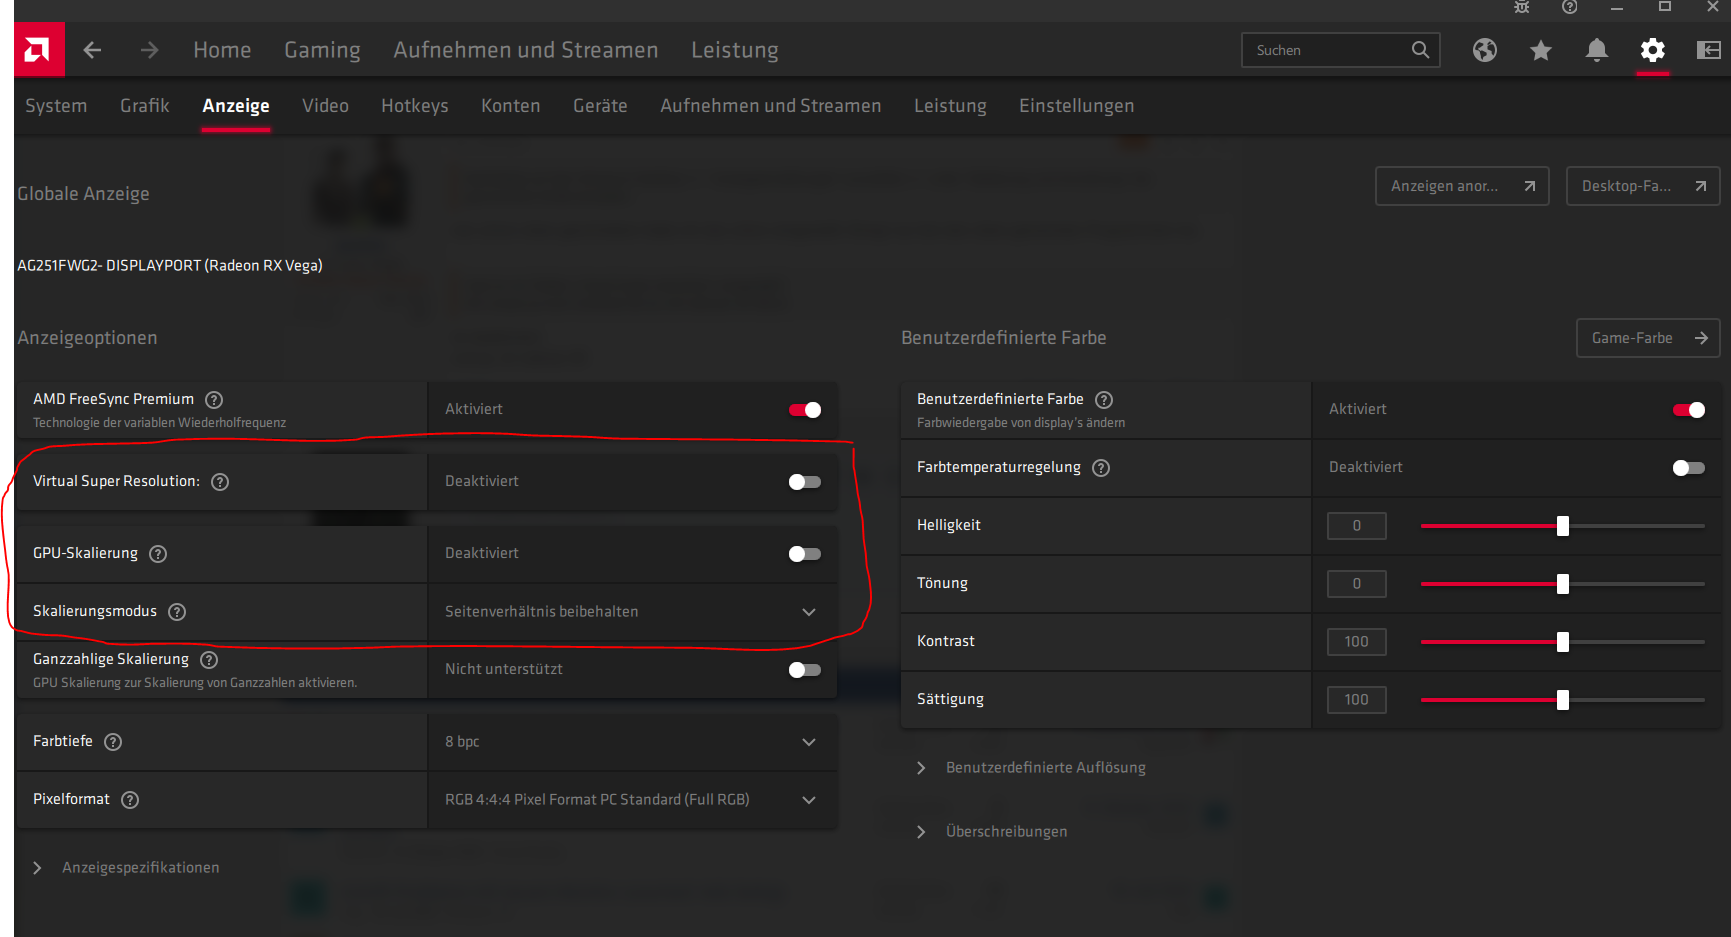
Task: Go forward with the right arrow
Action: point(149,50)
